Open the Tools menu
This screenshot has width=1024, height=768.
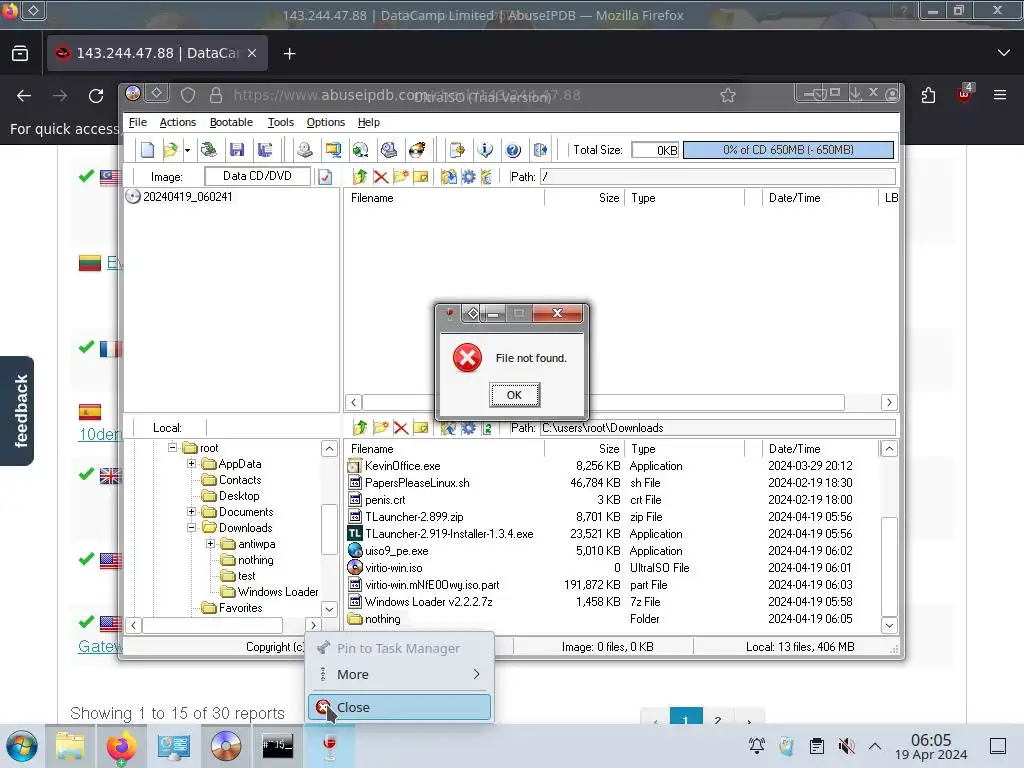pos(281,122)
